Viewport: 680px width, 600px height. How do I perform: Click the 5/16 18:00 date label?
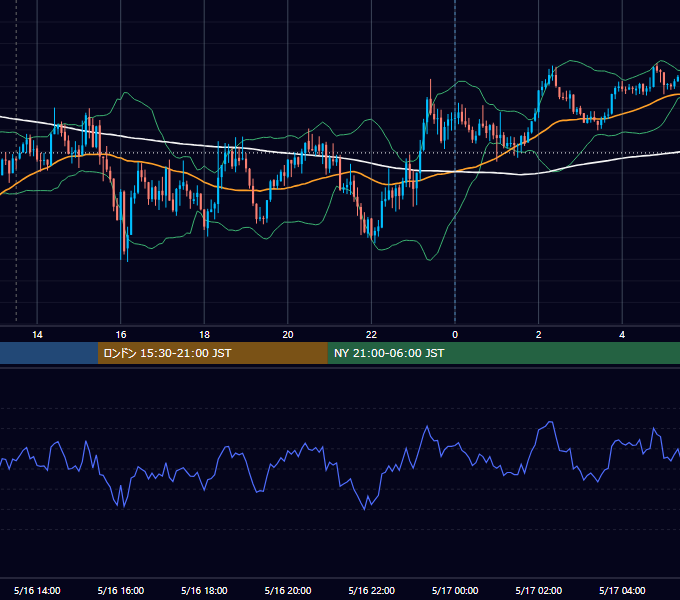click(204, 590)
